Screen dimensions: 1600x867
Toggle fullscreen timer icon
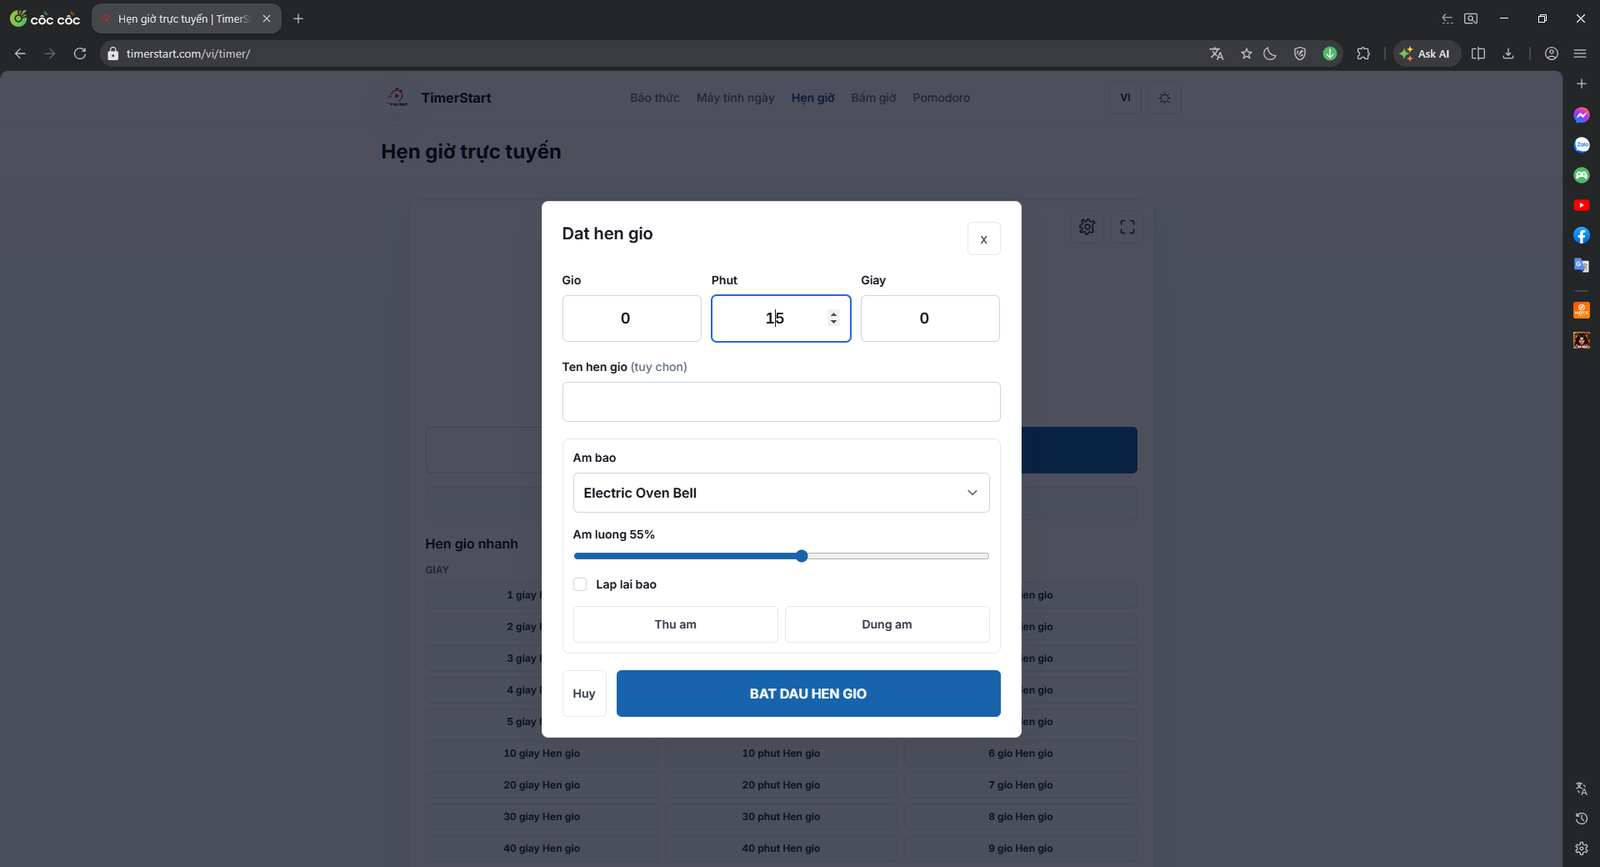tap(1127, 227)
